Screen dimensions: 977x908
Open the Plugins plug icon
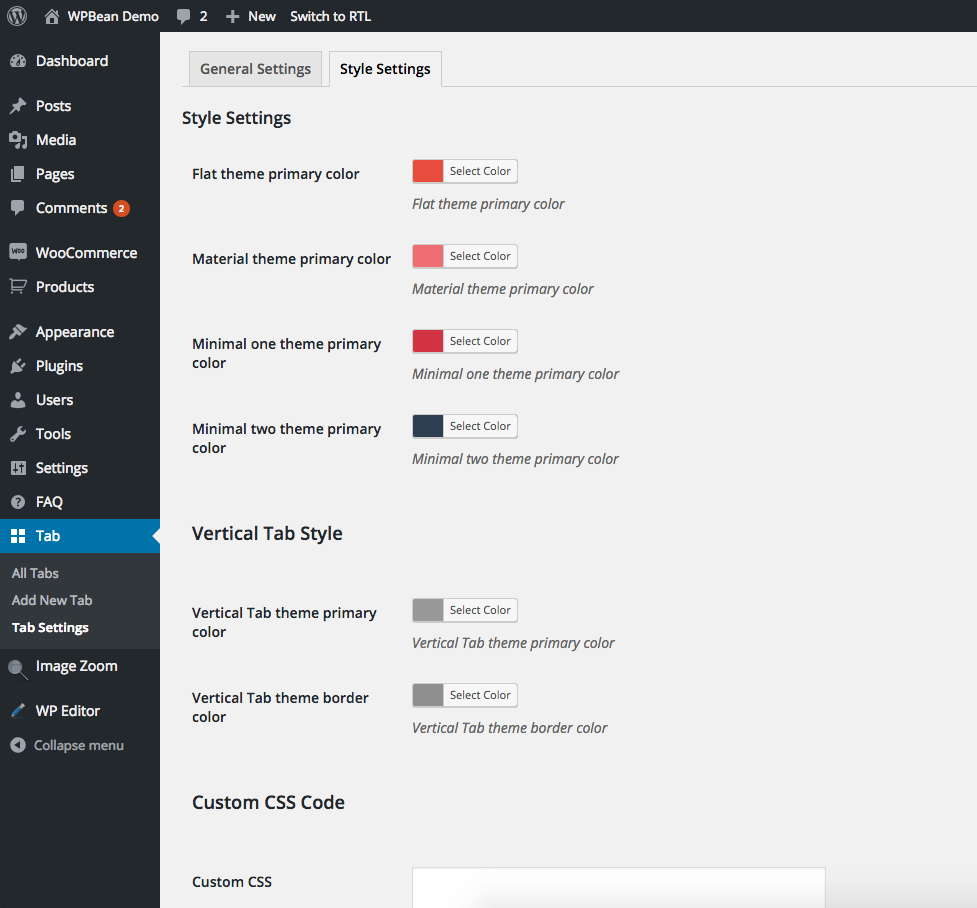point(18,366)
